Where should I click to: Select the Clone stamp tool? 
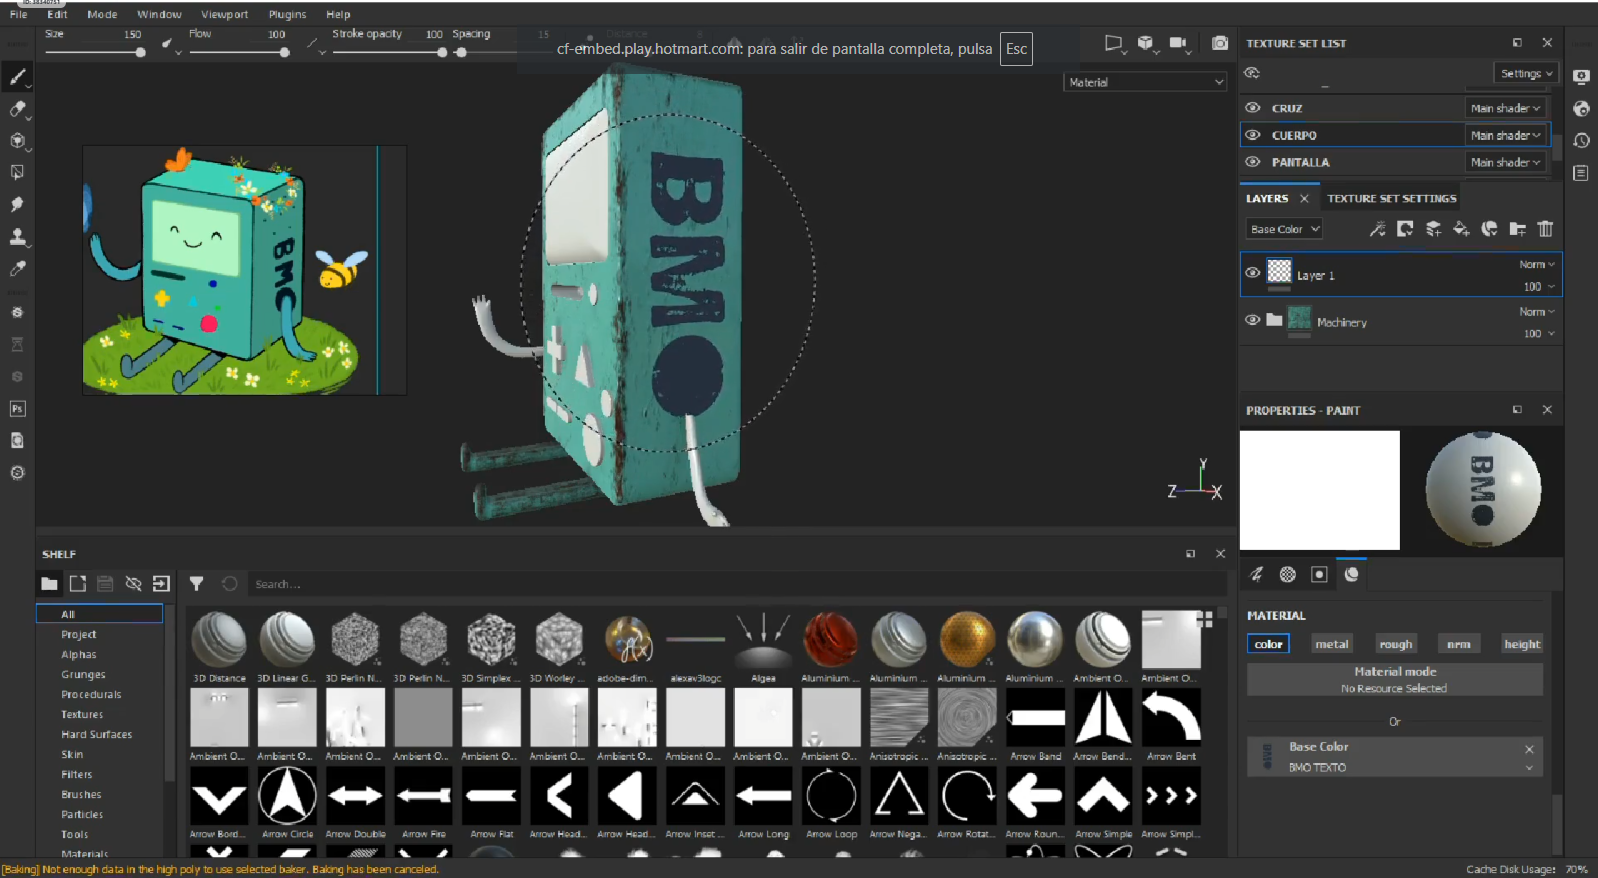[18, 237]
